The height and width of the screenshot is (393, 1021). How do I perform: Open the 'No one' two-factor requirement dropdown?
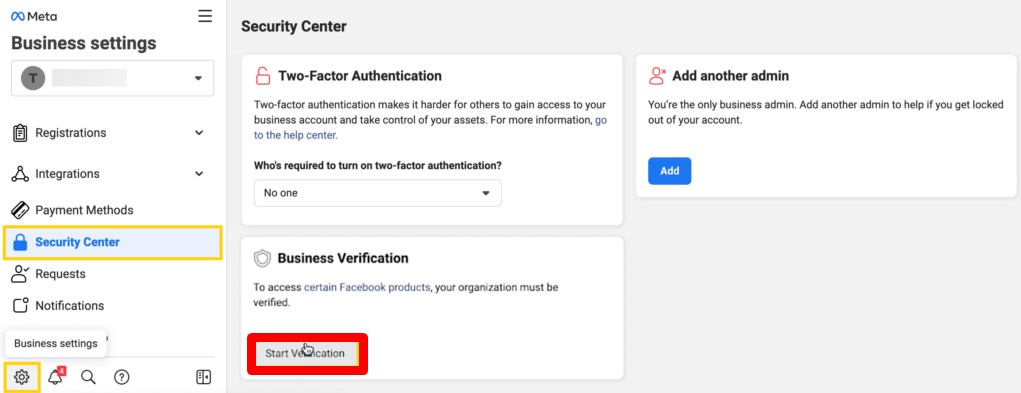[378, 193]
